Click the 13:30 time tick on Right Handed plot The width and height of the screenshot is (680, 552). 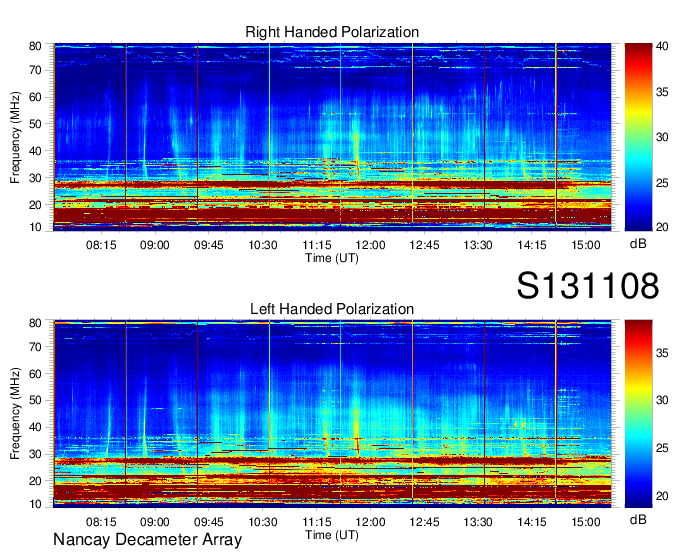(478, 245)
